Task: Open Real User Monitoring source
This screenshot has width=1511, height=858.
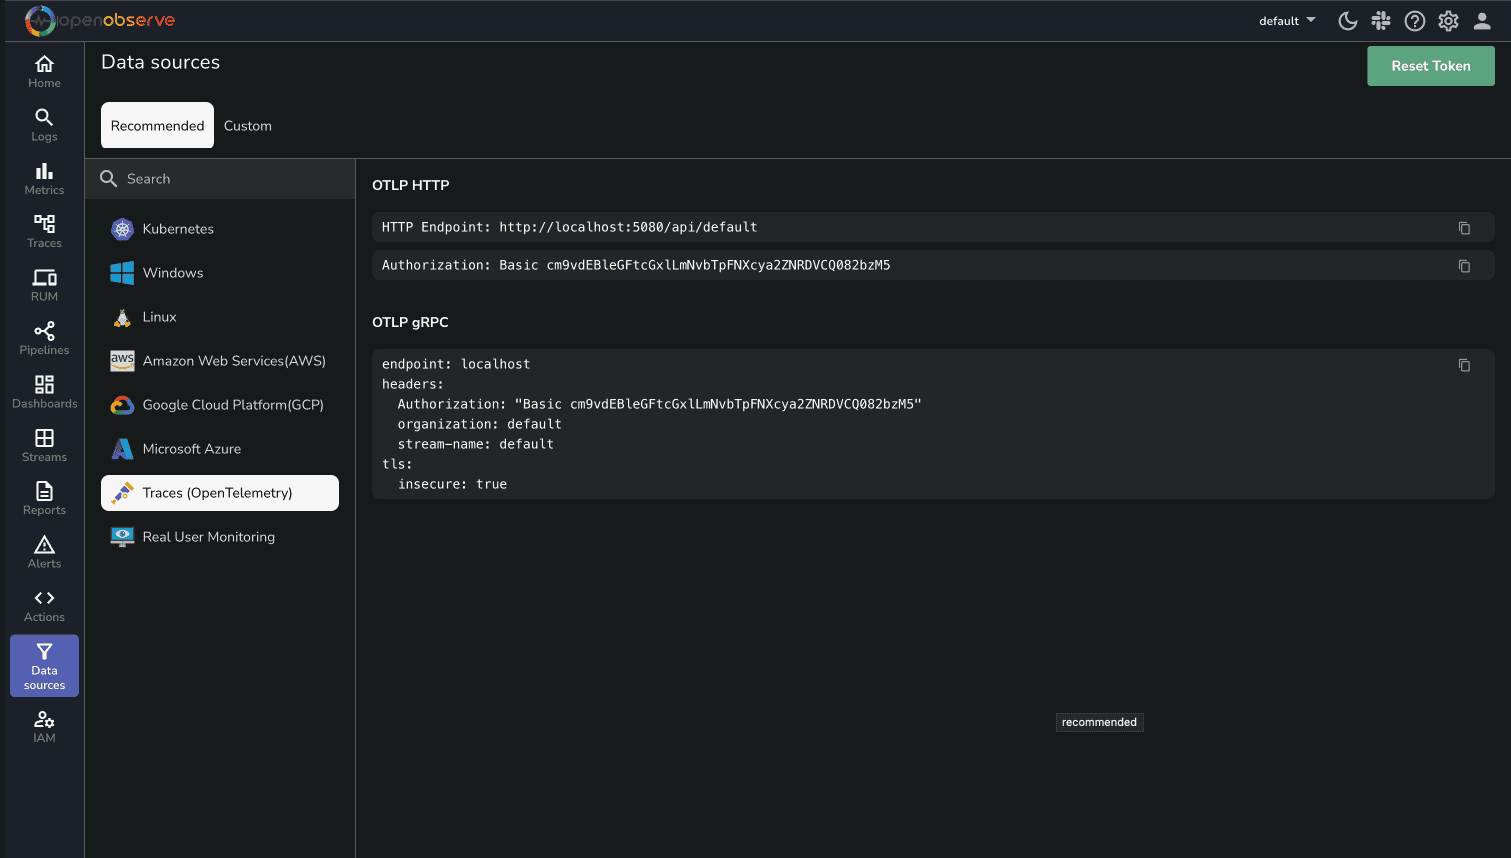Action: [x=208, y=537]
